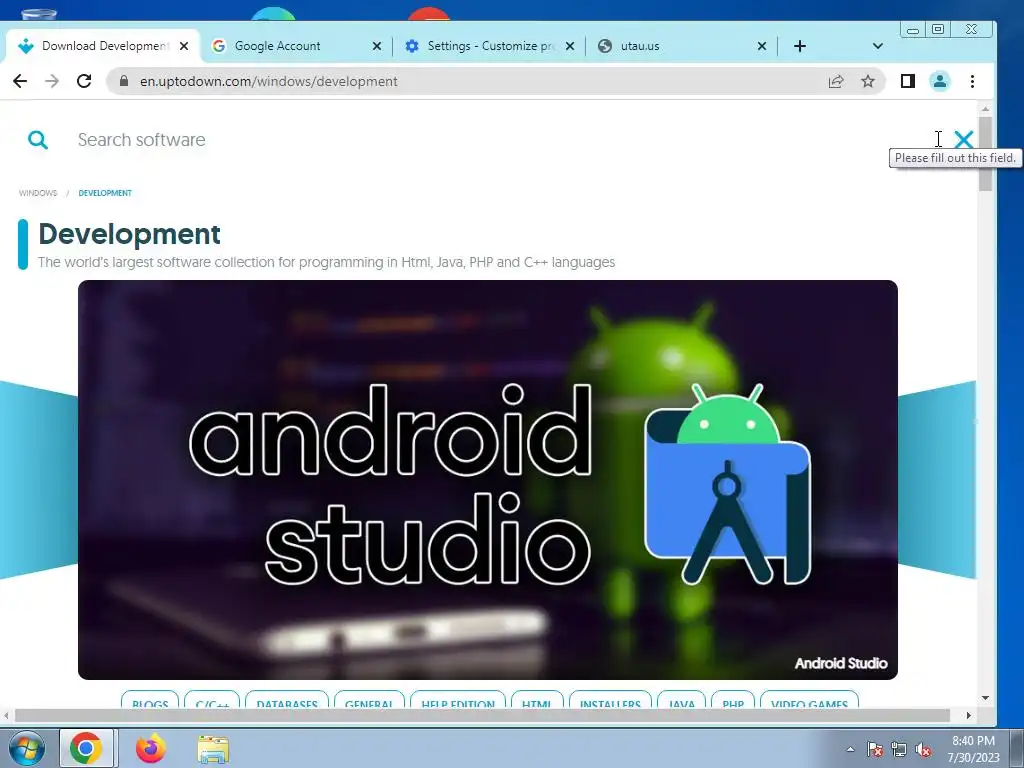Launch Firefox from the taskbar

point(150,748)
